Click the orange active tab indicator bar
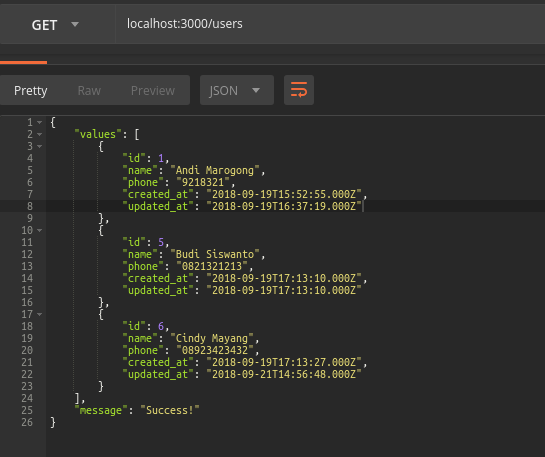Screen dimensions: 545x457 (x=23, y=63)
